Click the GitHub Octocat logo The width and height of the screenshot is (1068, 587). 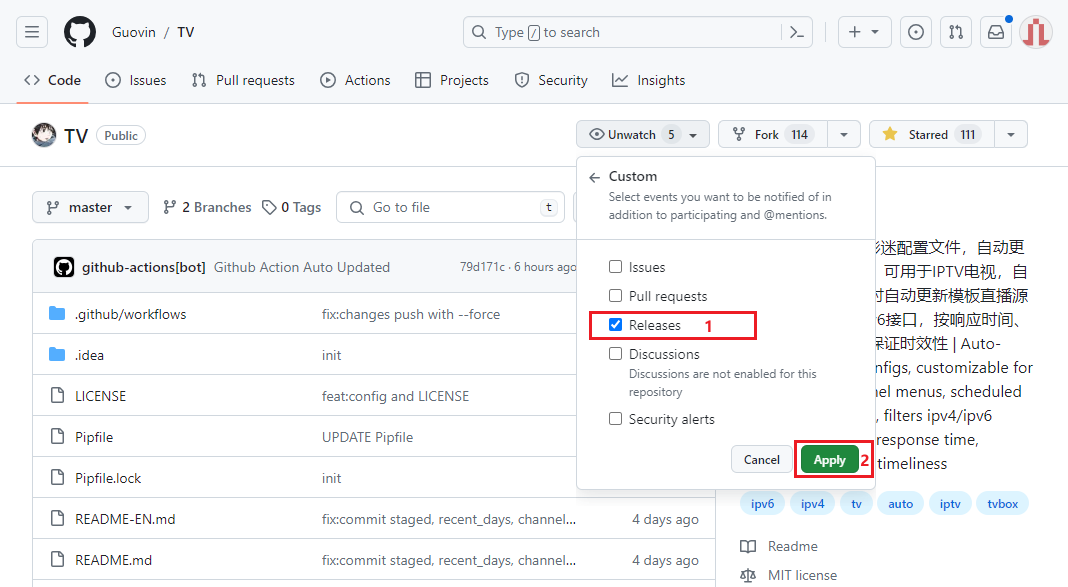(x=80, y=32)
